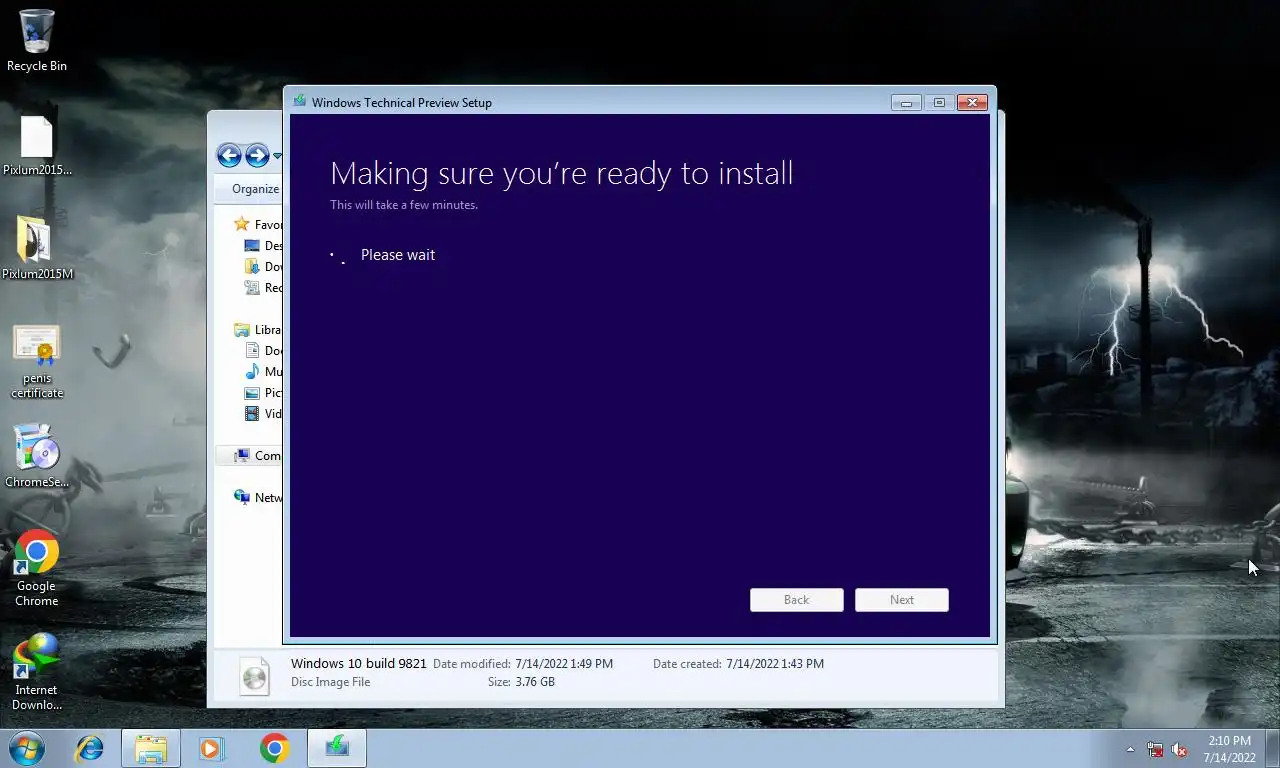Select Documents library in navigation pane
Screen dimensions: 1280x768
[264, 351]
